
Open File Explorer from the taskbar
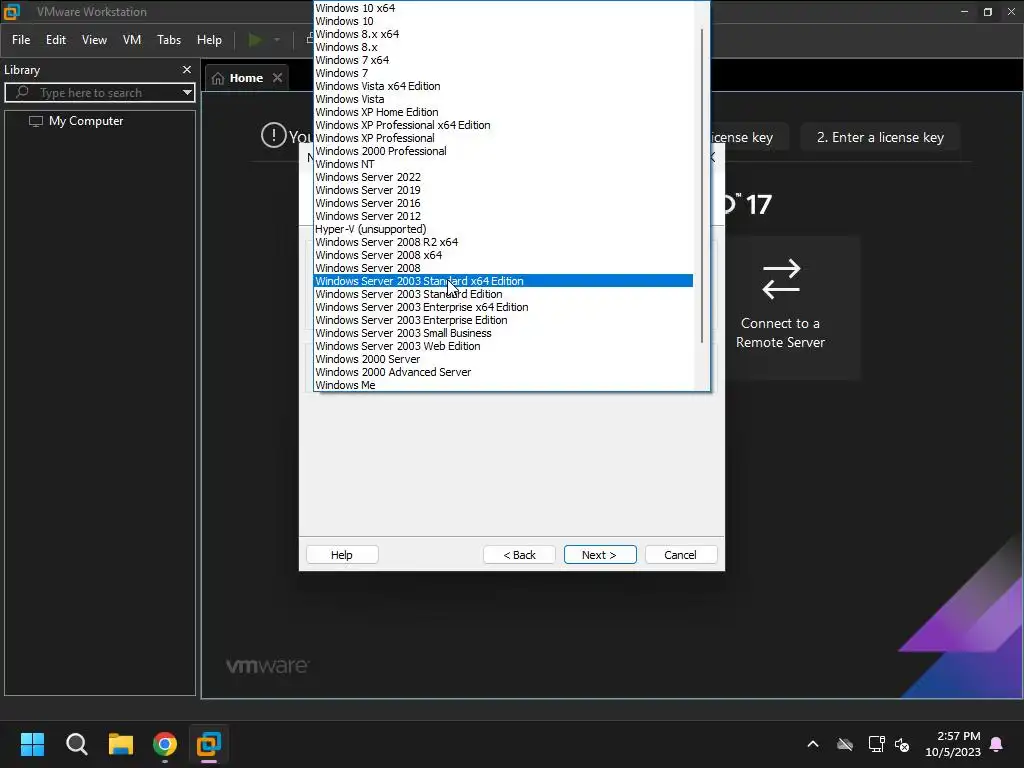[x=121, y=744]
